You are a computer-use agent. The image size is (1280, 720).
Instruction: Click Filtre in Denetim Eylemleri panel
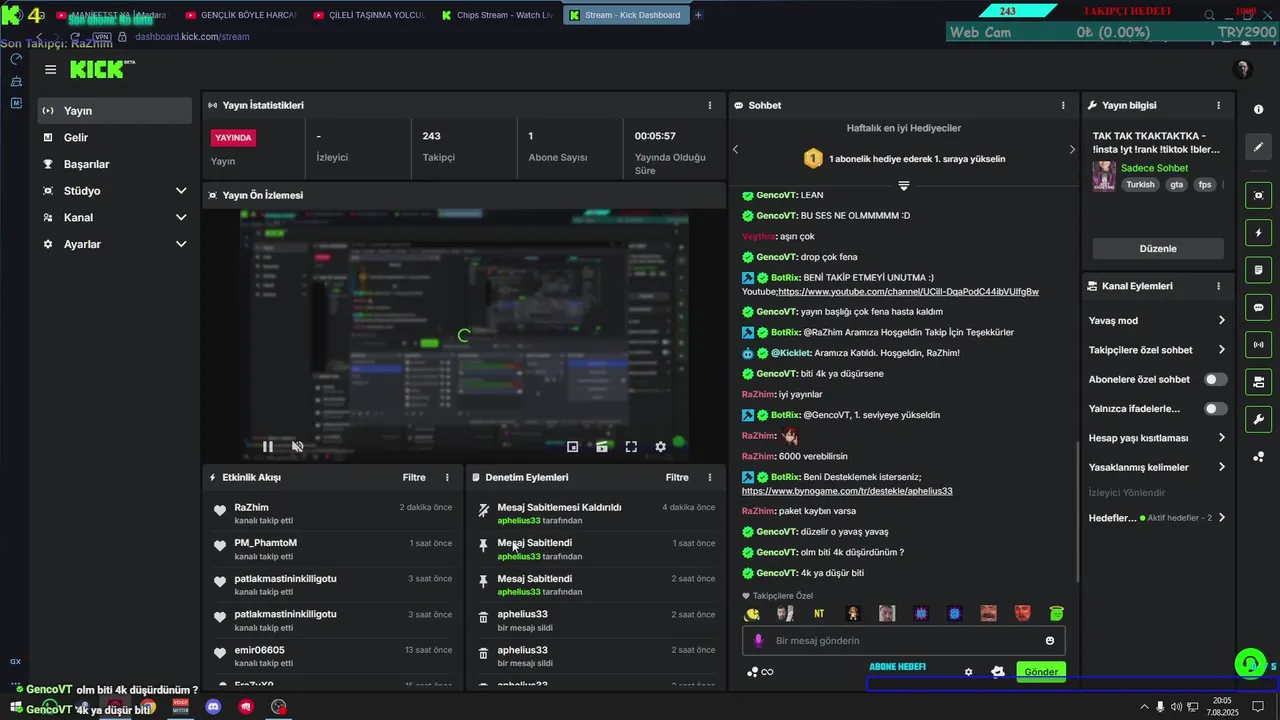[677, 478]
